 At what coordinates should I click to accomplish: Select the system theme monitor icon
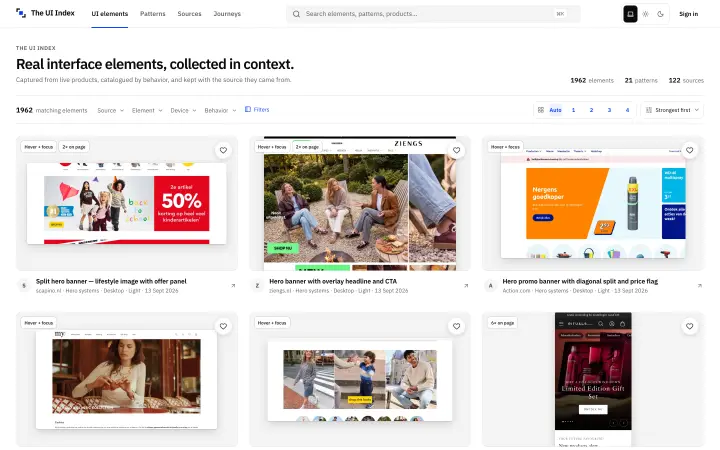[x=630, y=14]
